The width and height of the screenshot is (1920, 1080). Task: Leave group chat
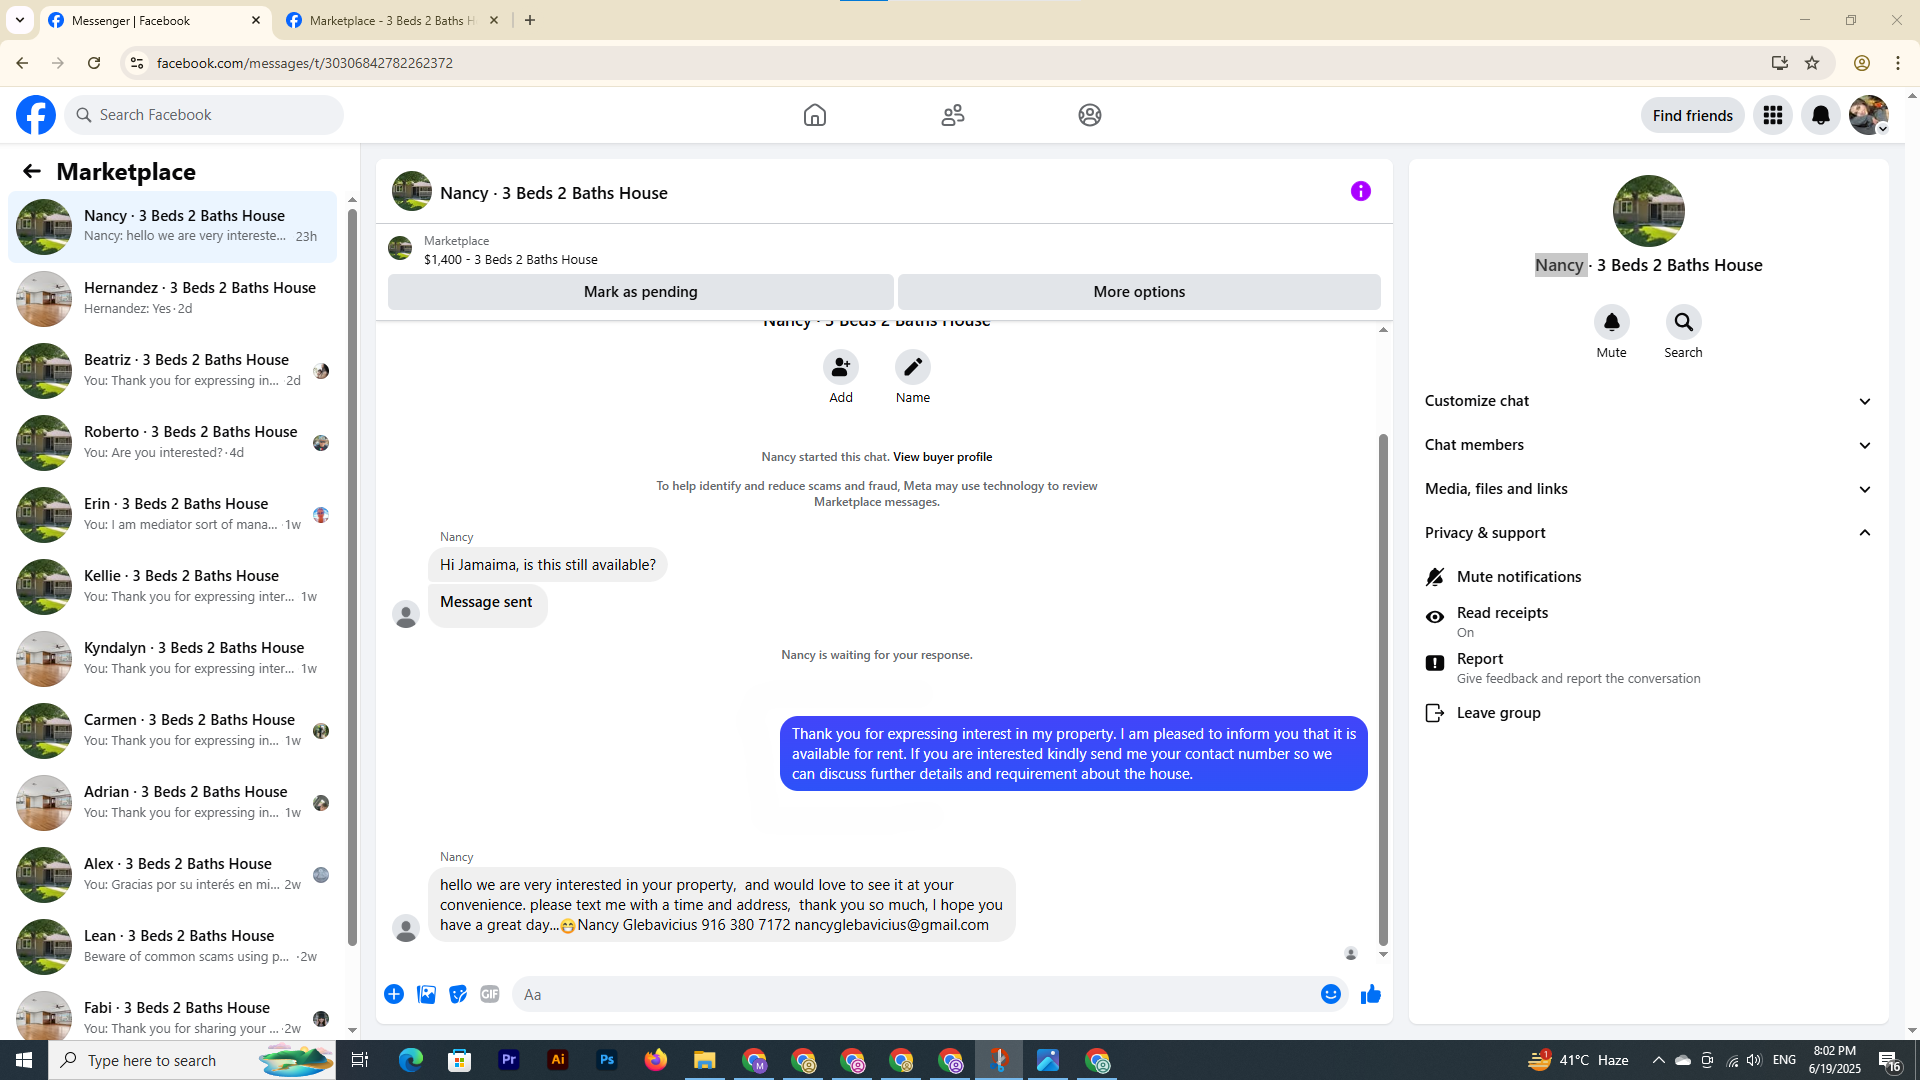coord(1648,713)
